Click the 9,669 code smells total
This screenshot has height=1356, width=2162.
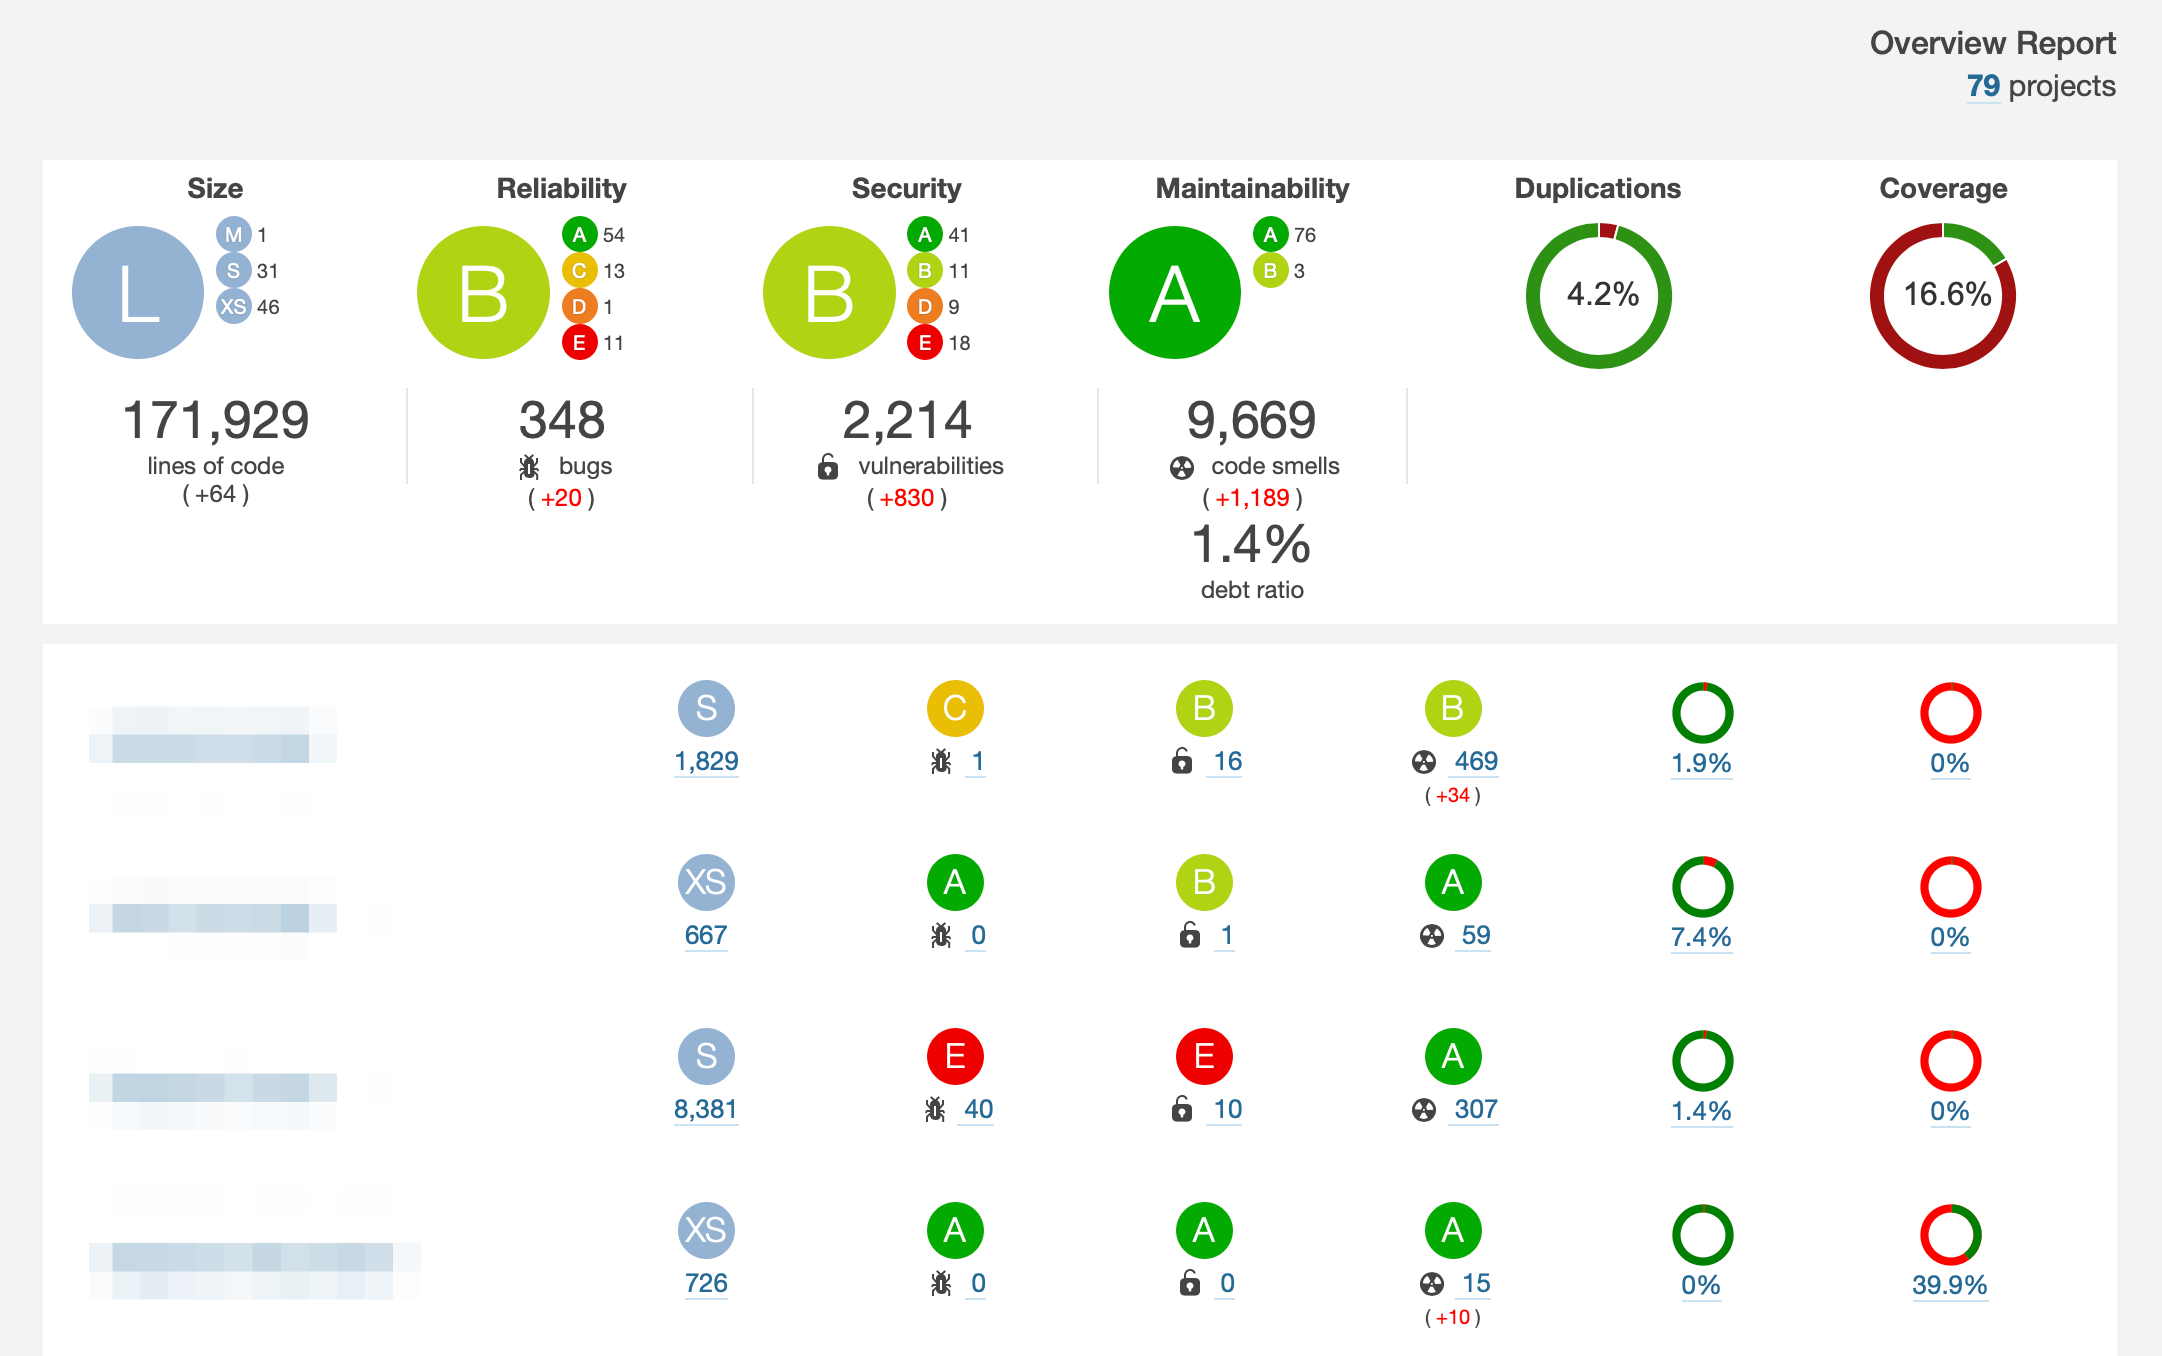tap(1252, 420)
